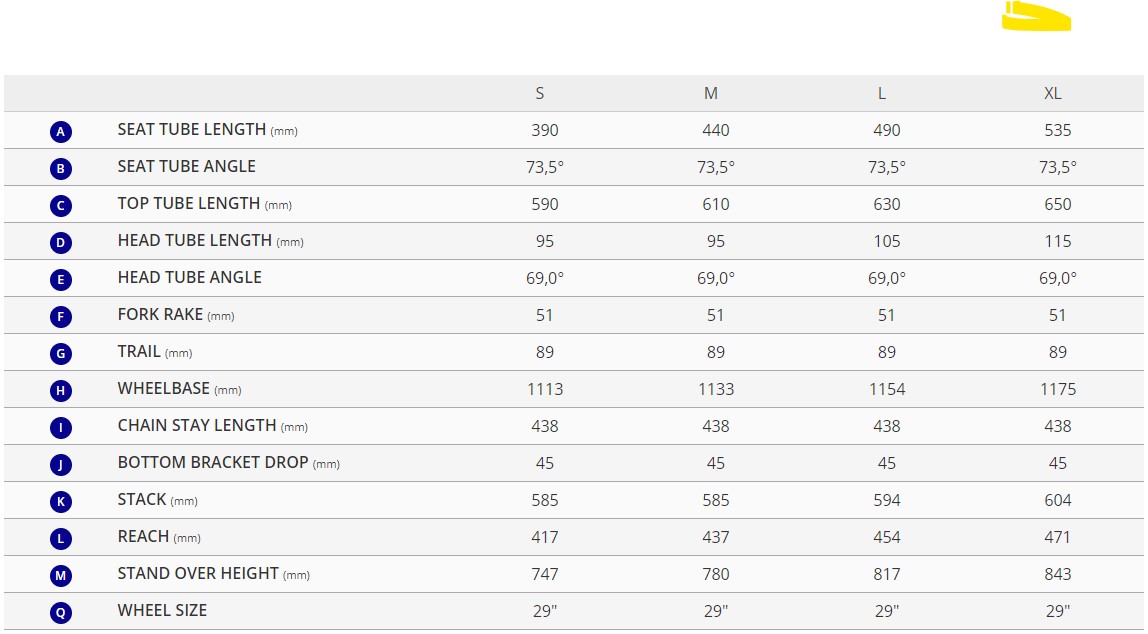The height and width of the screenshot is (634, 1148).
Task: Click the L size column header
Action: 882,94
